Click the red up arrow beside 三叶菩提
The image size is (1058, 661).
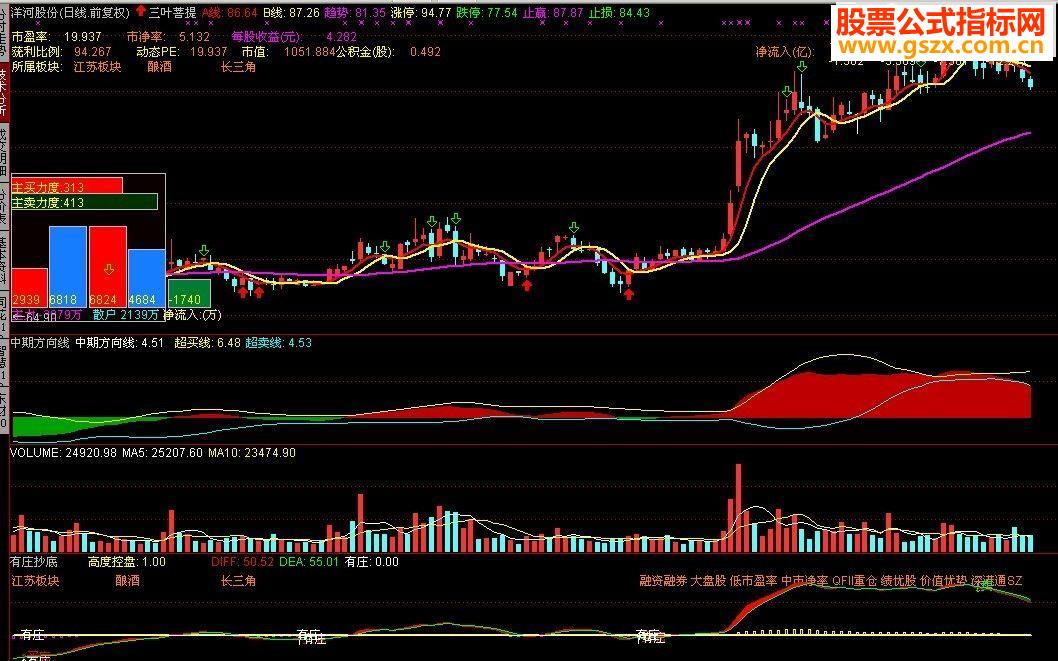(140, 11)
